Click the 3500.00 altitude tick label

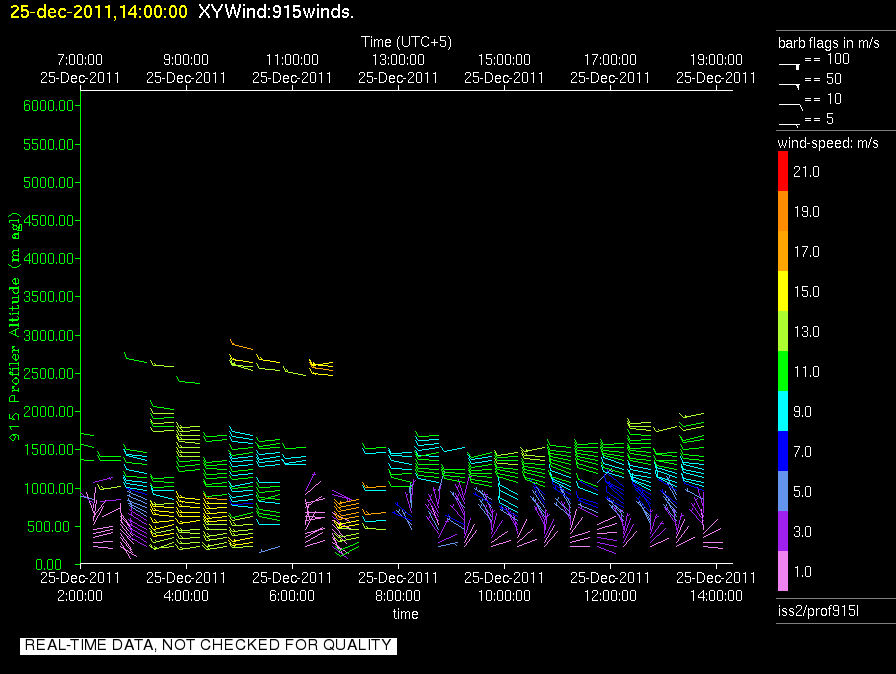tap(49, 296)
